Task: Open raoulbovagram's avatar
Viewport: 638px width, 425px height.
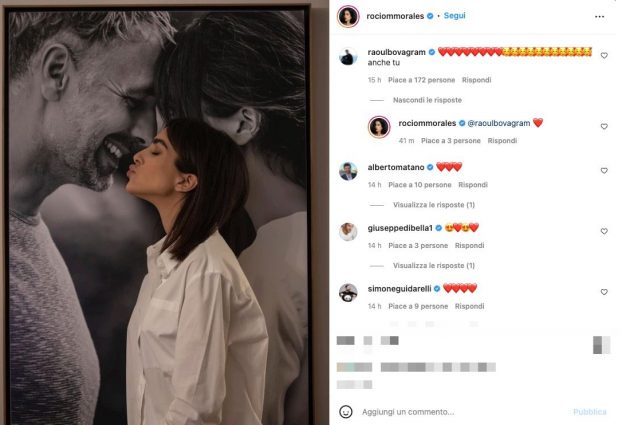Action: tap(348, 57)
